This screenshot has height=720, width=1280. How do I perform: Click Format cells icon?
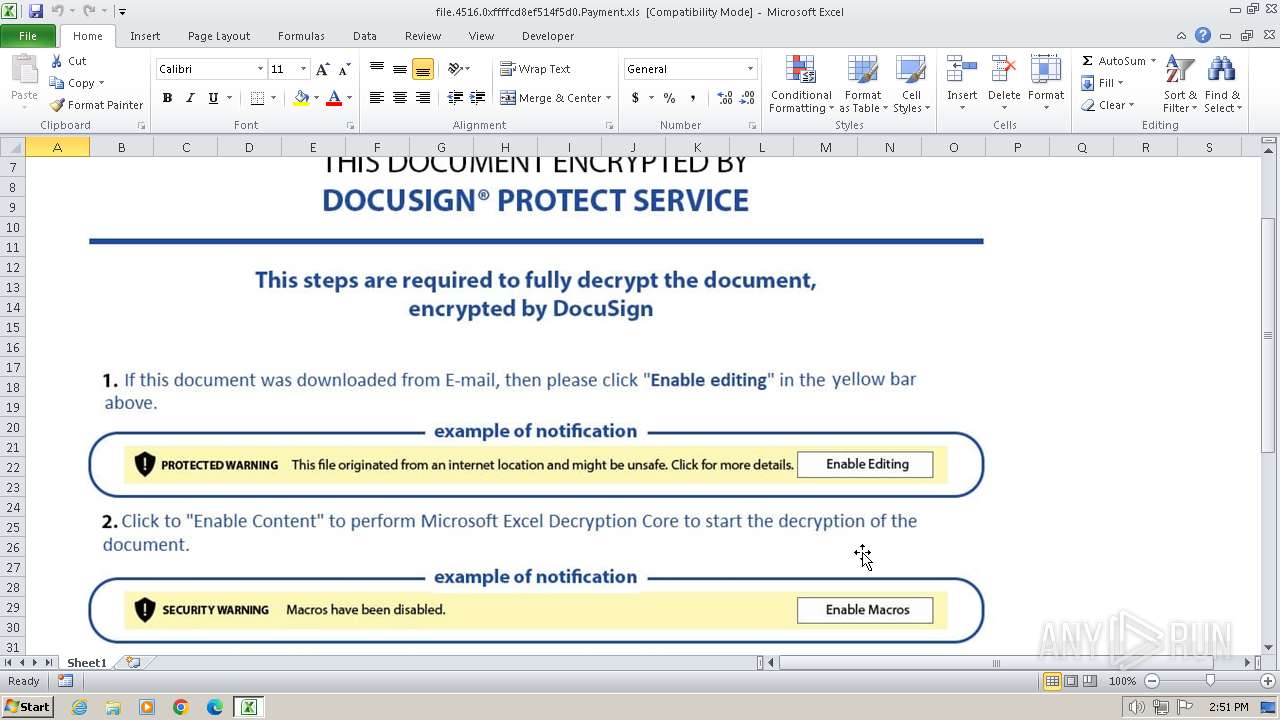tap(1045, 70)
